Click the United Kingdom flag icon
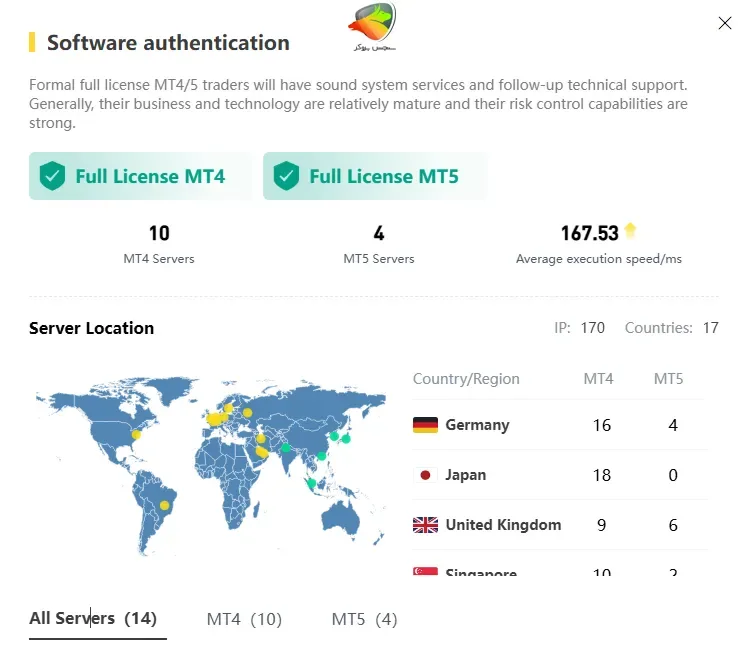 pyautogui.click(x=425, y=525)
